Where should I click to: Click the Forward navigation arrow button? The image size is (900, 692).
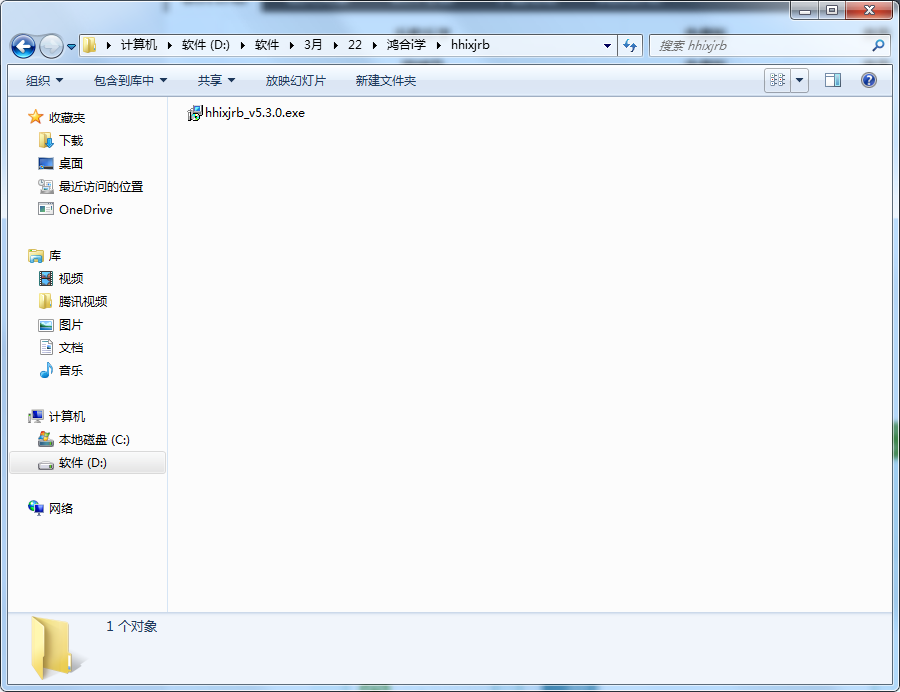[51, 46]
